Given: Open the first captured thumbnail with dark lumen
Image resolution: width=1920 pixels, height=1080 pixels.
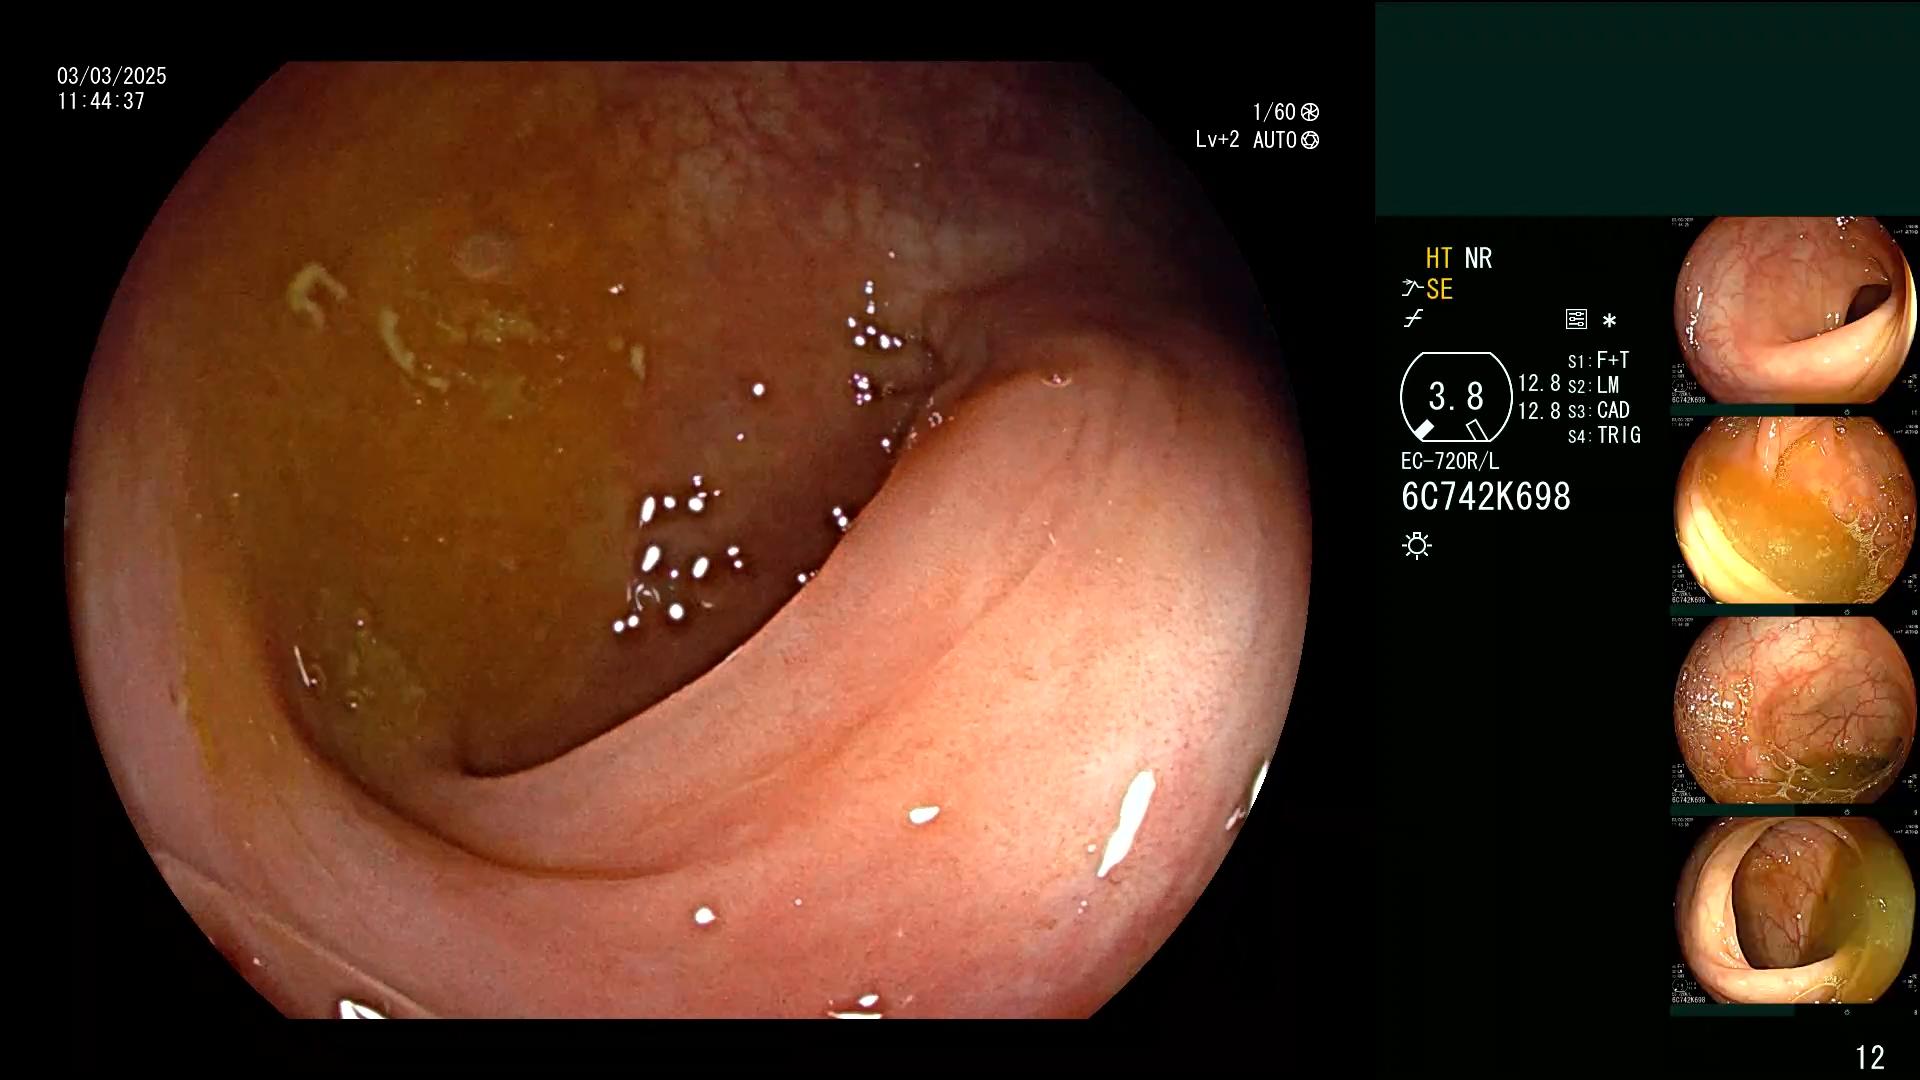Looking at the screenshot, I should click(1795, 311).
